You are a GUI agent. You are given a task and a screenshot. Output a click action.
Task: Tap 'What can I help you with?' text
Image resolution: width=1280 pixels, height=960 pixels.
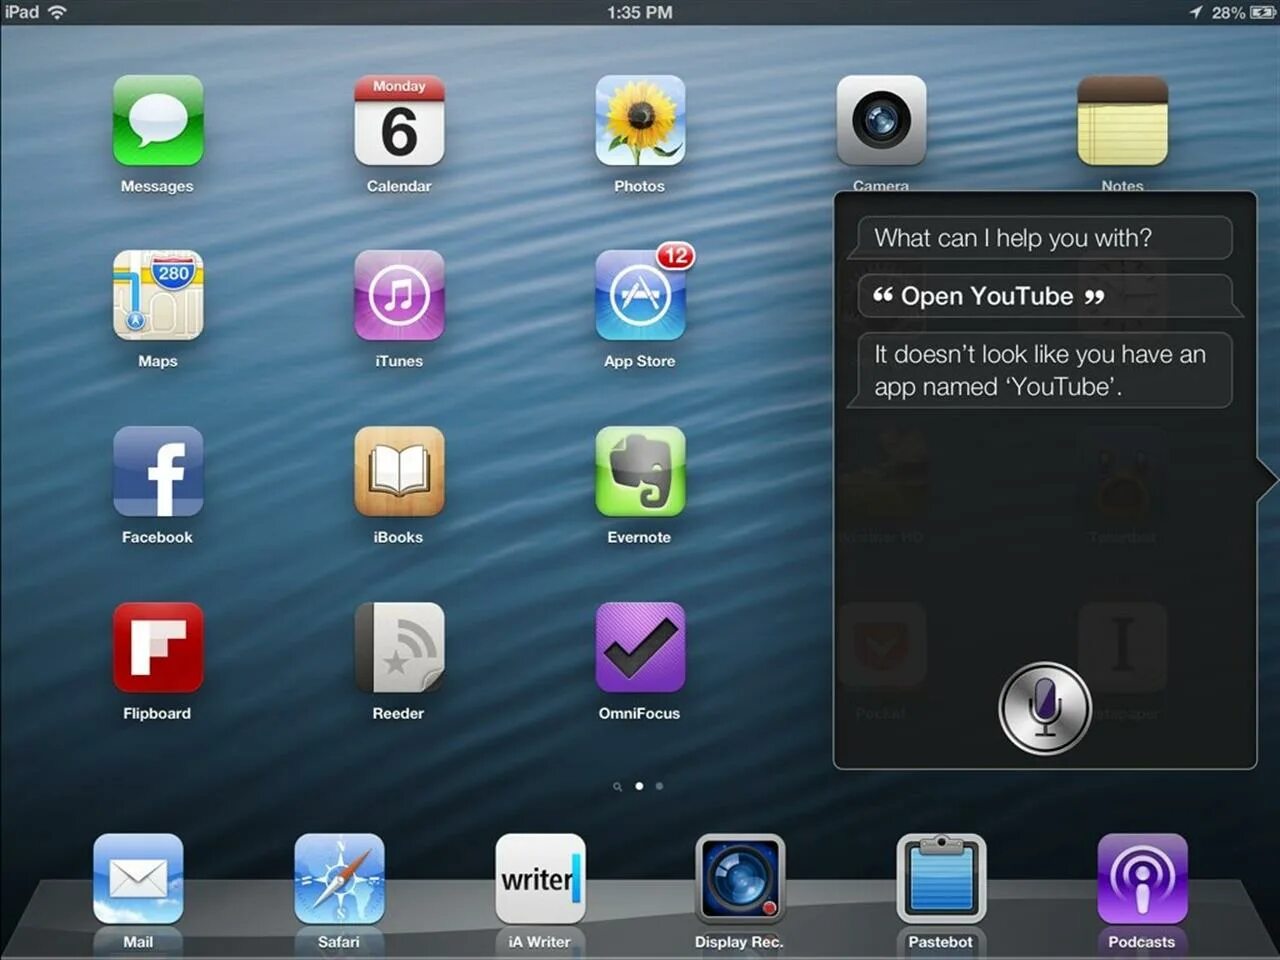point(1013,238)
